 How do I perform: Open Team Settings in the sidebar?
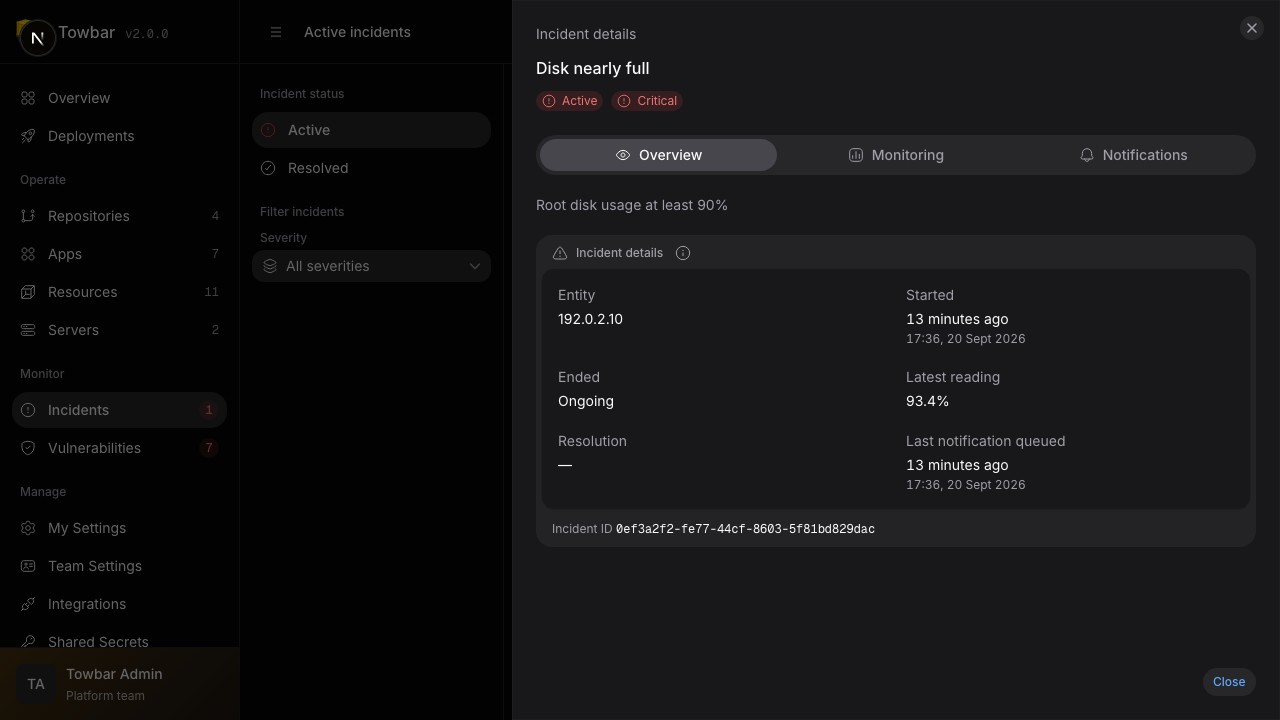coord(119,566)
